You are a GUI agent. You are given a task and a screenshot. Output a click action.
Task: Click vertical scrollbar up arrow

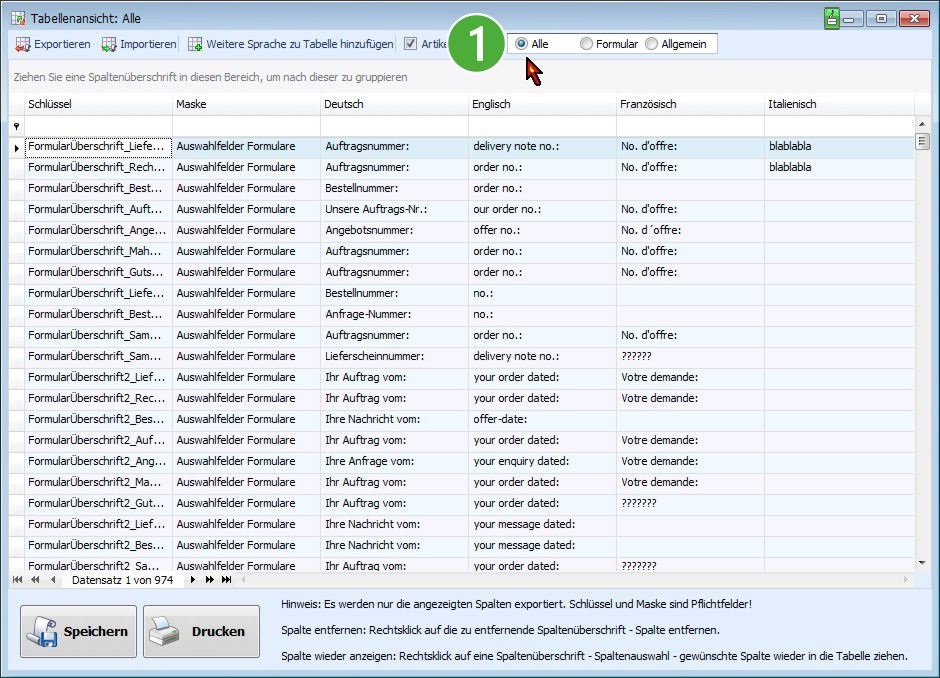click(922, 123)
